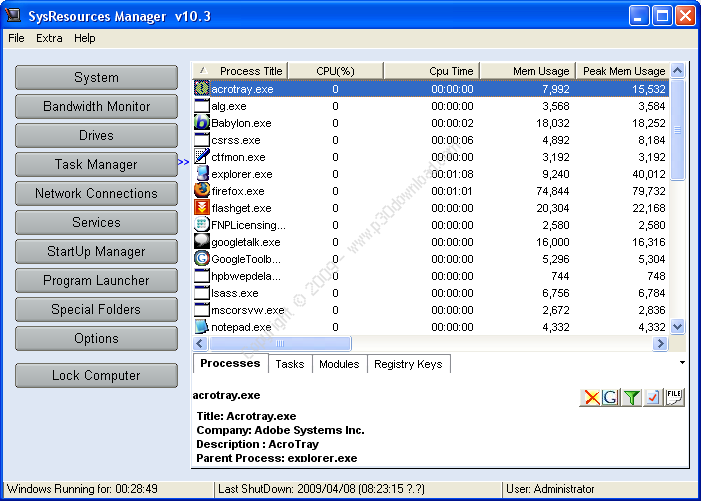Open Special Folders
Viewport: 701px width, 501px height.
click(96, 309)
